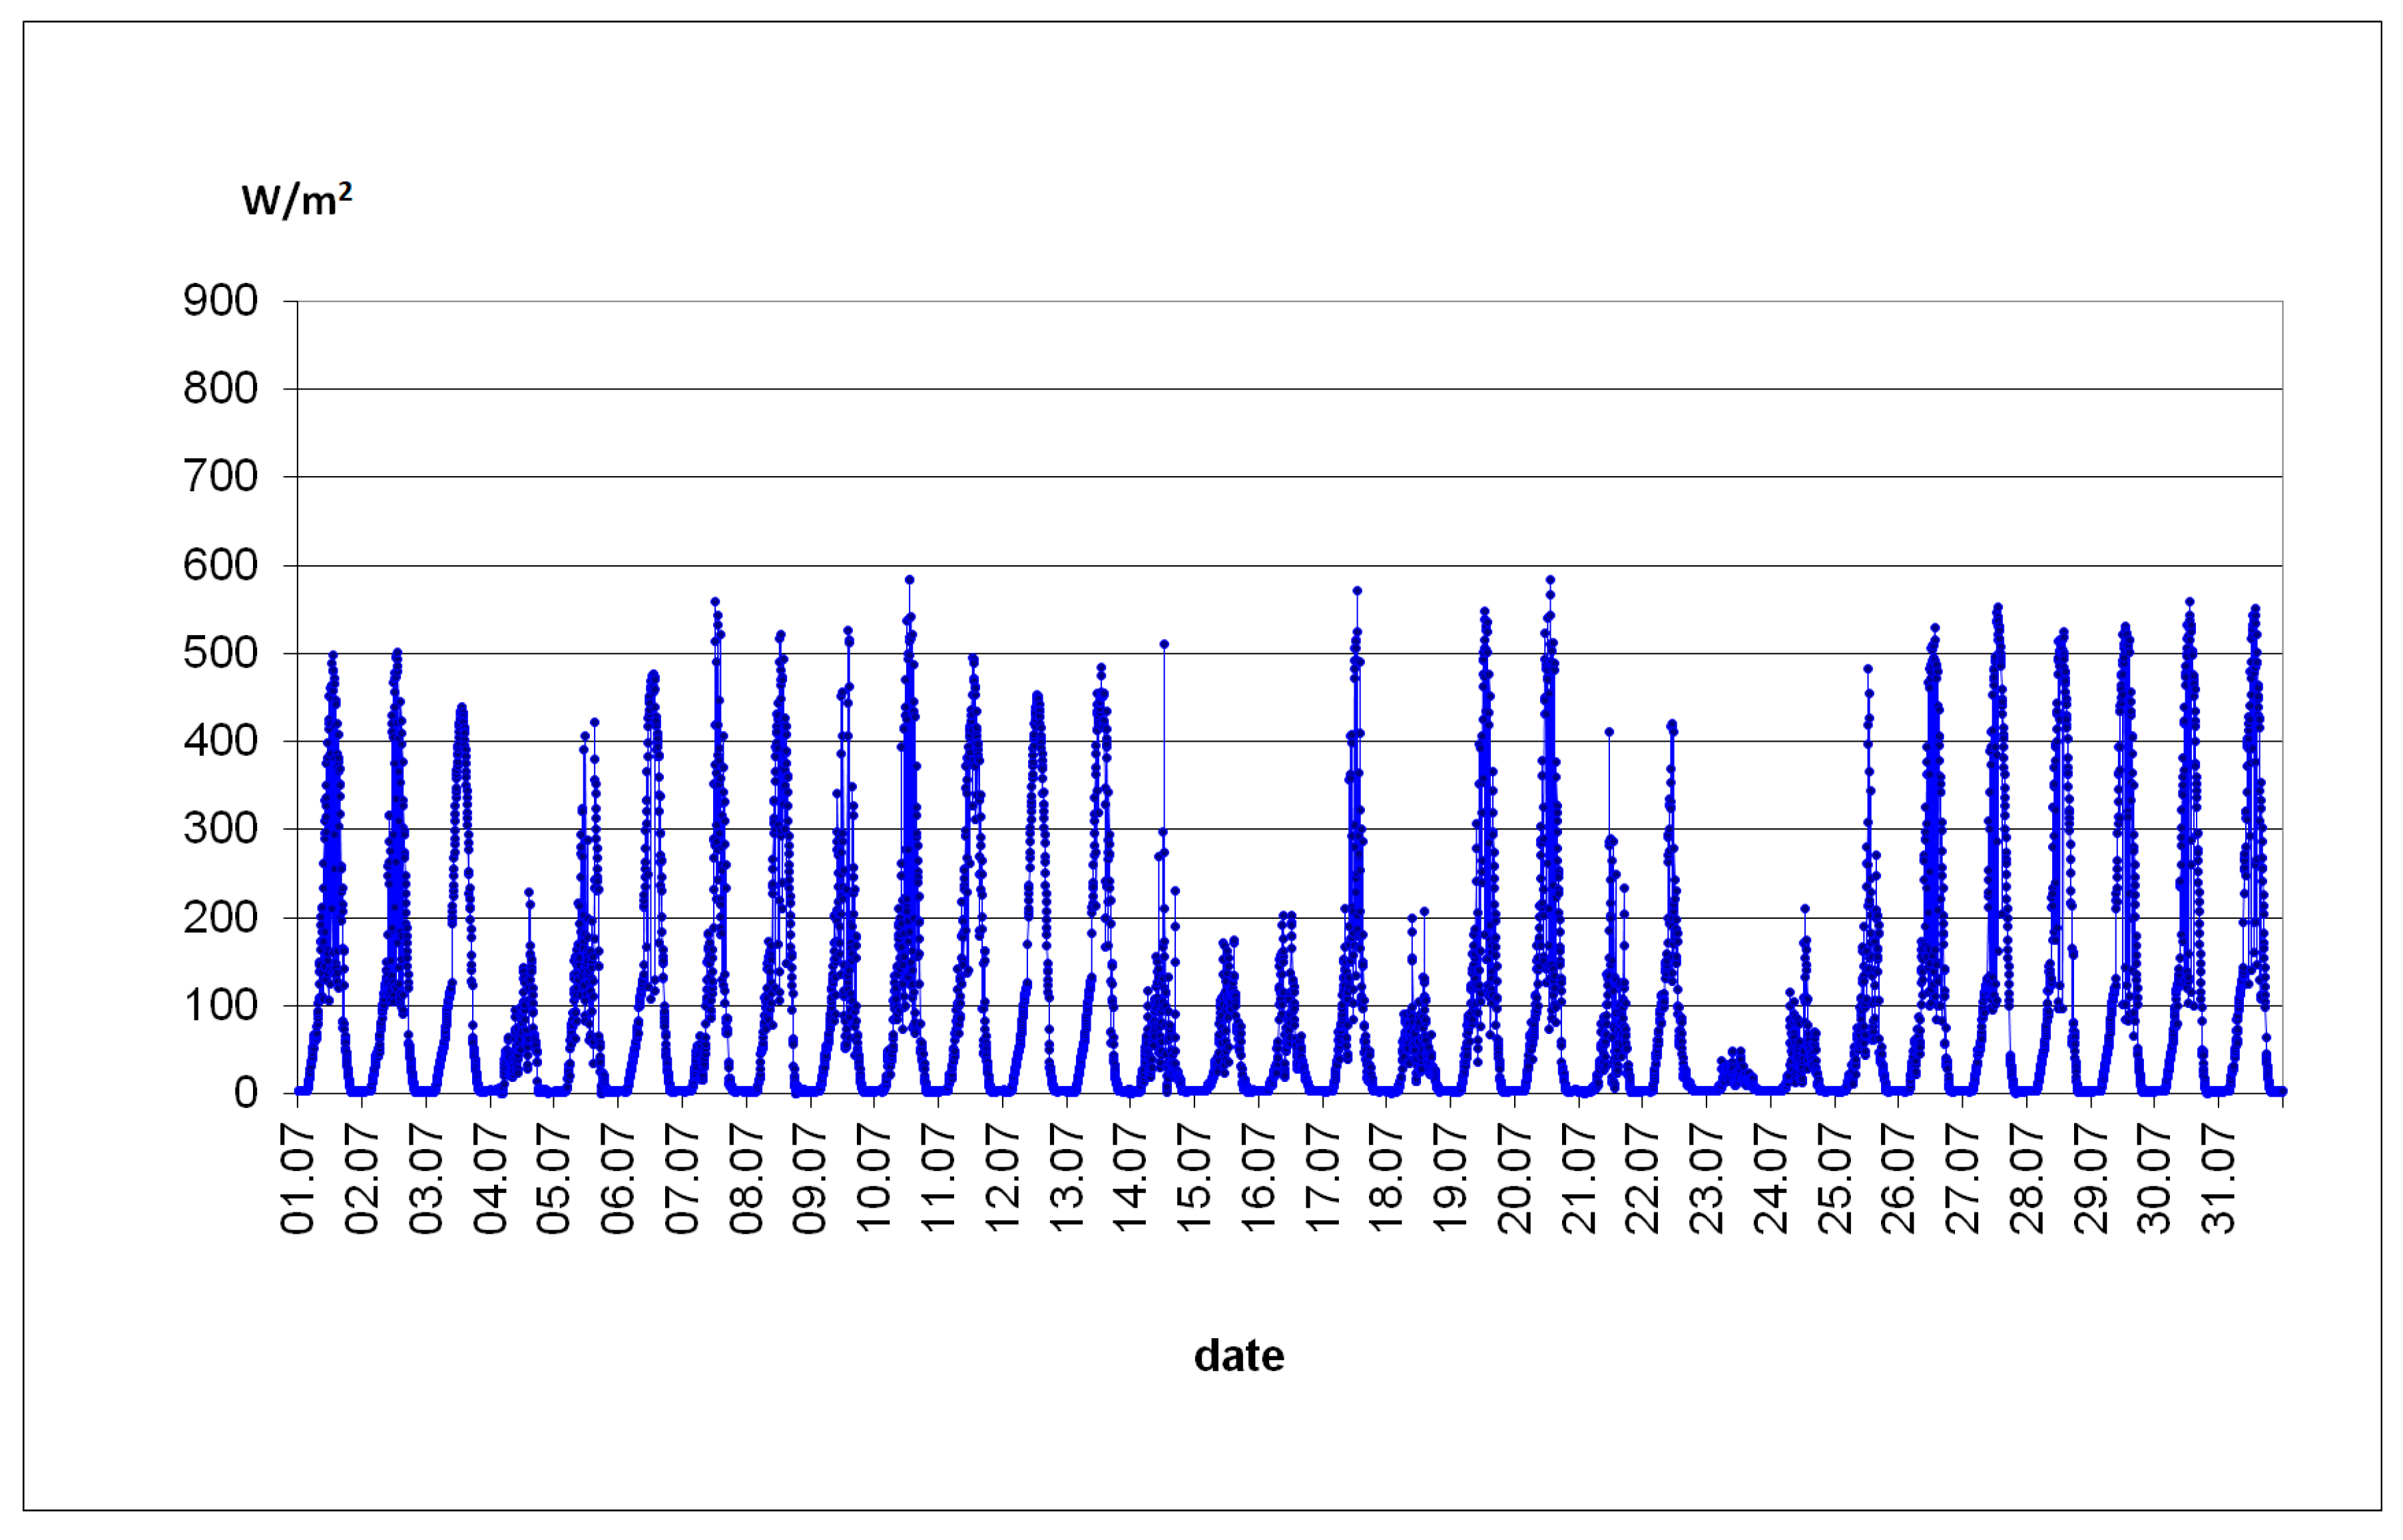The height and width of the screenshot is (1540, 2403).
Task: Click the peak data point on 17.07
Action: point(1357,591)
